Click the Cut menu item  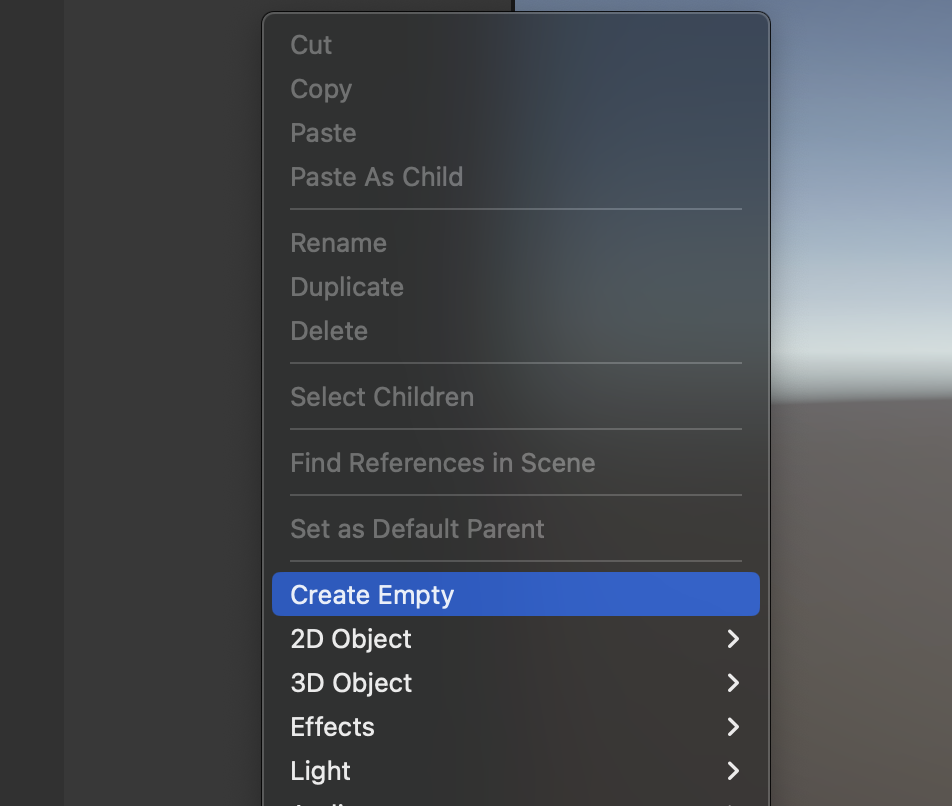[x=311, y=45]
